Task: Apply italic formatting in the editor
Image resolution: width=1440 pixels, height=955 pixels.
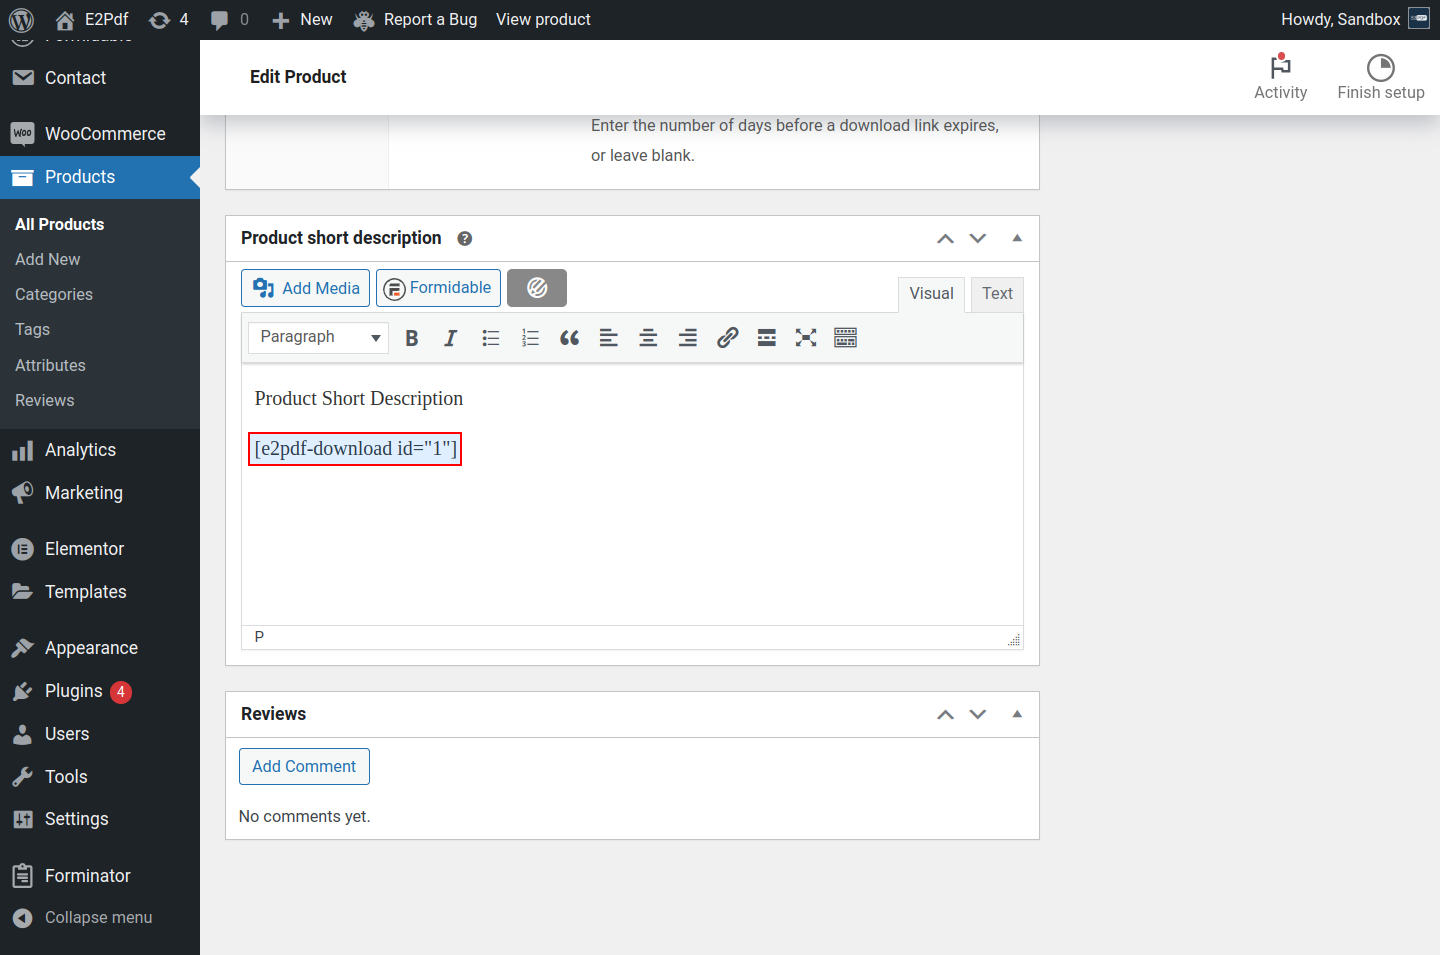Action: point(450,338)
